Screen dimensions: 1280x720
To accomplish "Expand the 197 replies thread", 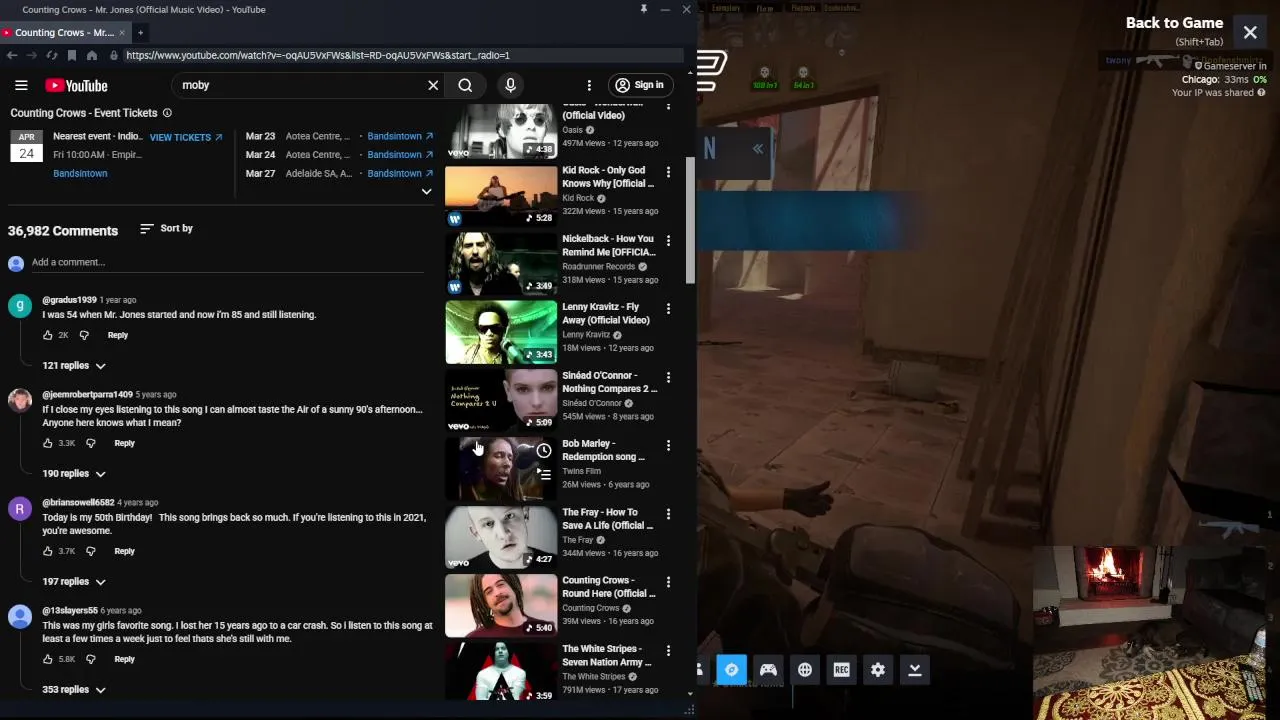I will 74,582.
